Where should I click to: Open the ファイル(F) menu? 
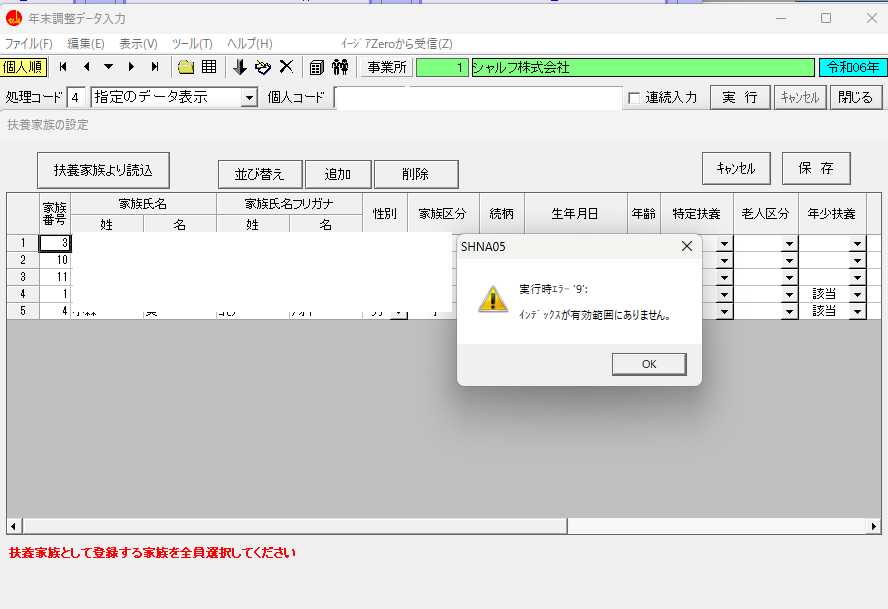pyautogui.click(x=29, y=44)
